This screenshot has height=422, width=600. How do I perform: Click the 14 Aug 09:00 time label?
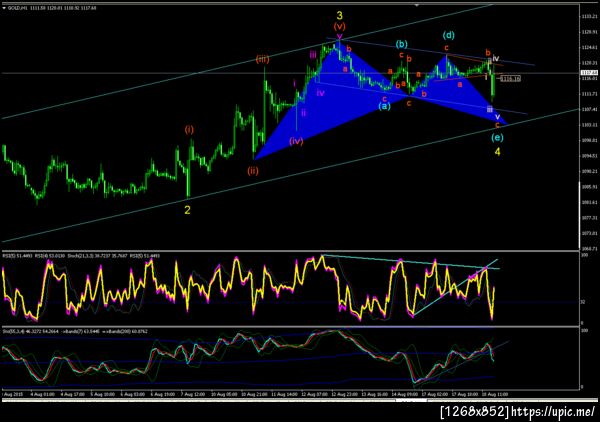tap(404, 394)
